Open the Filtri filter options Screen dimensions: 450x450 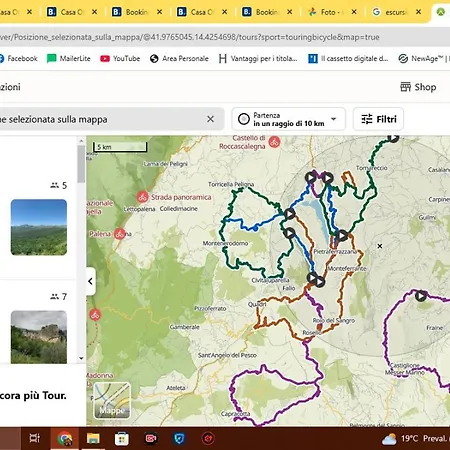[x=378, y=119]
